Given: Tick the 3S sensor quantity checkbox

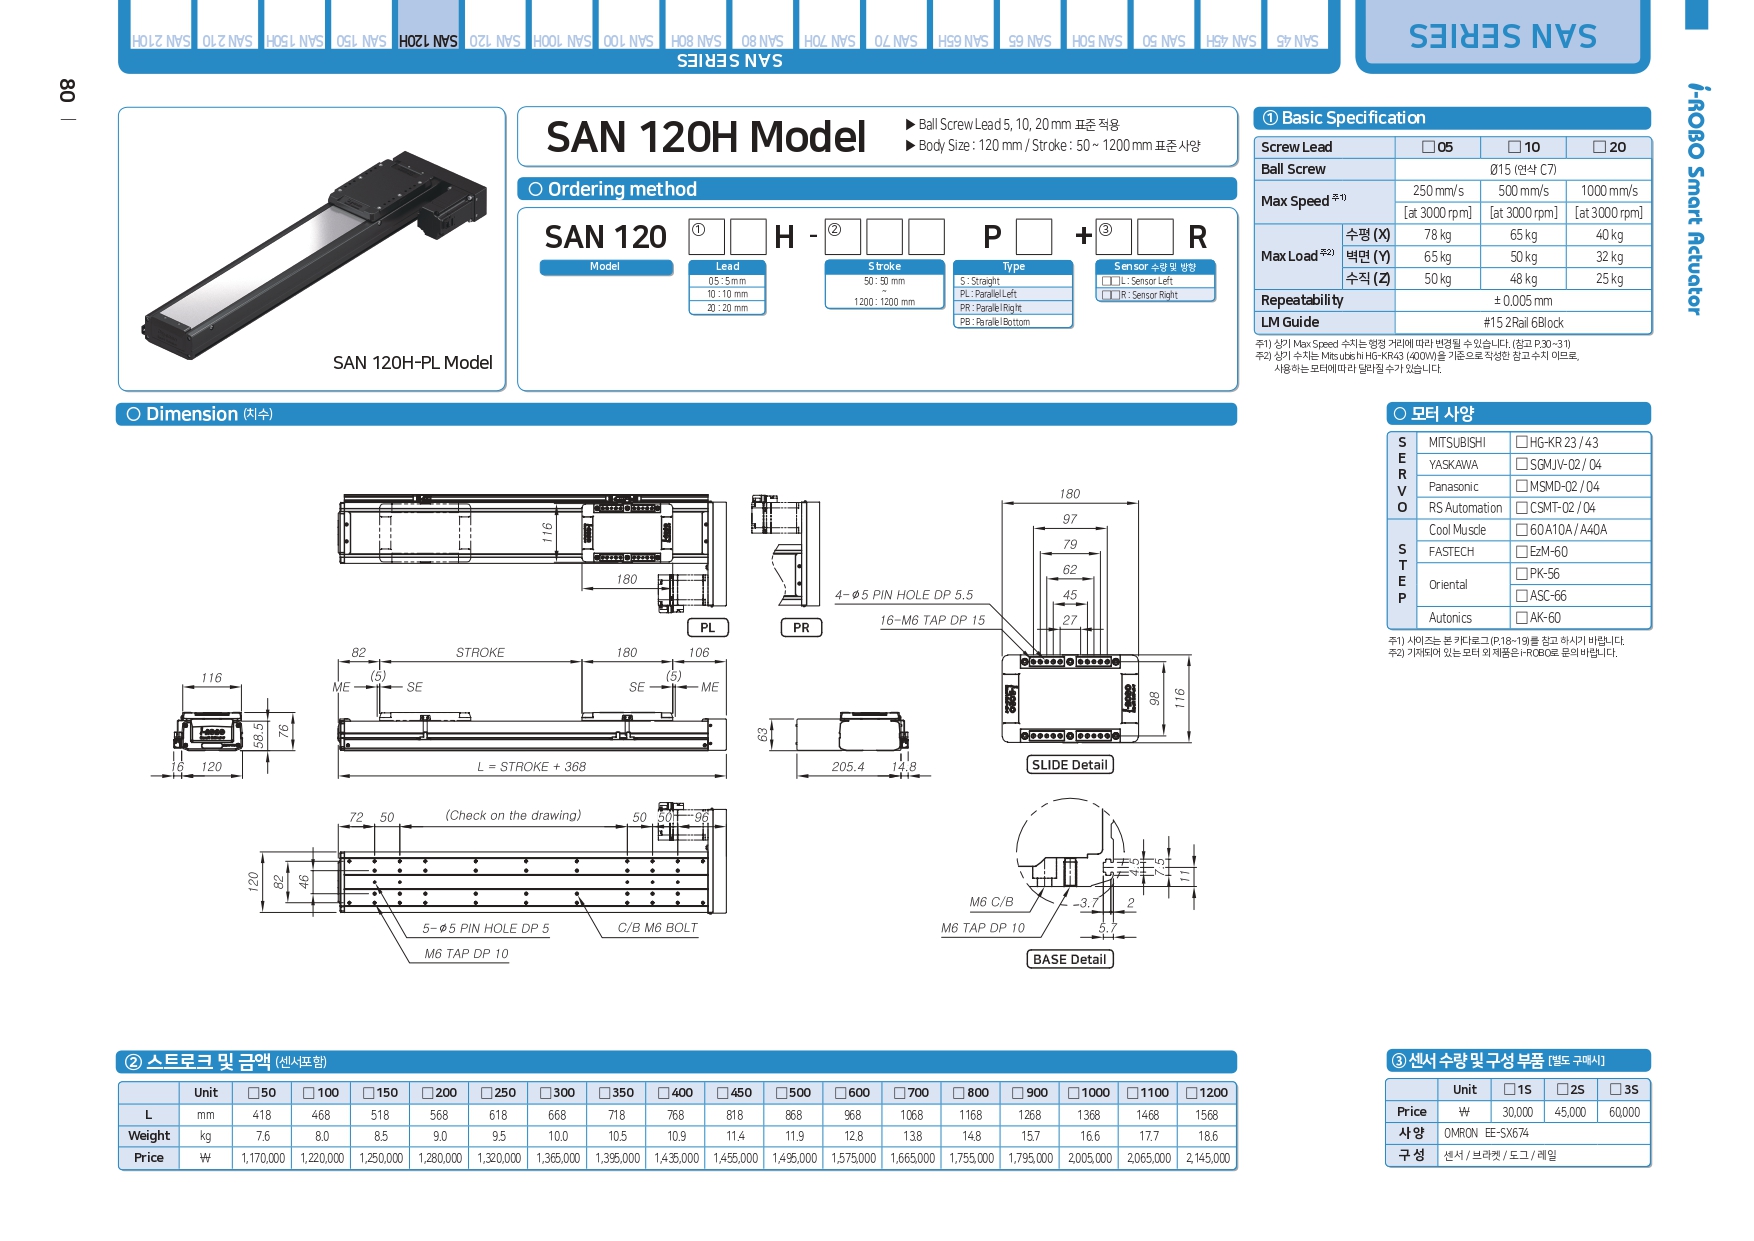Looking at the screenshot, I should [1616, 1089].
